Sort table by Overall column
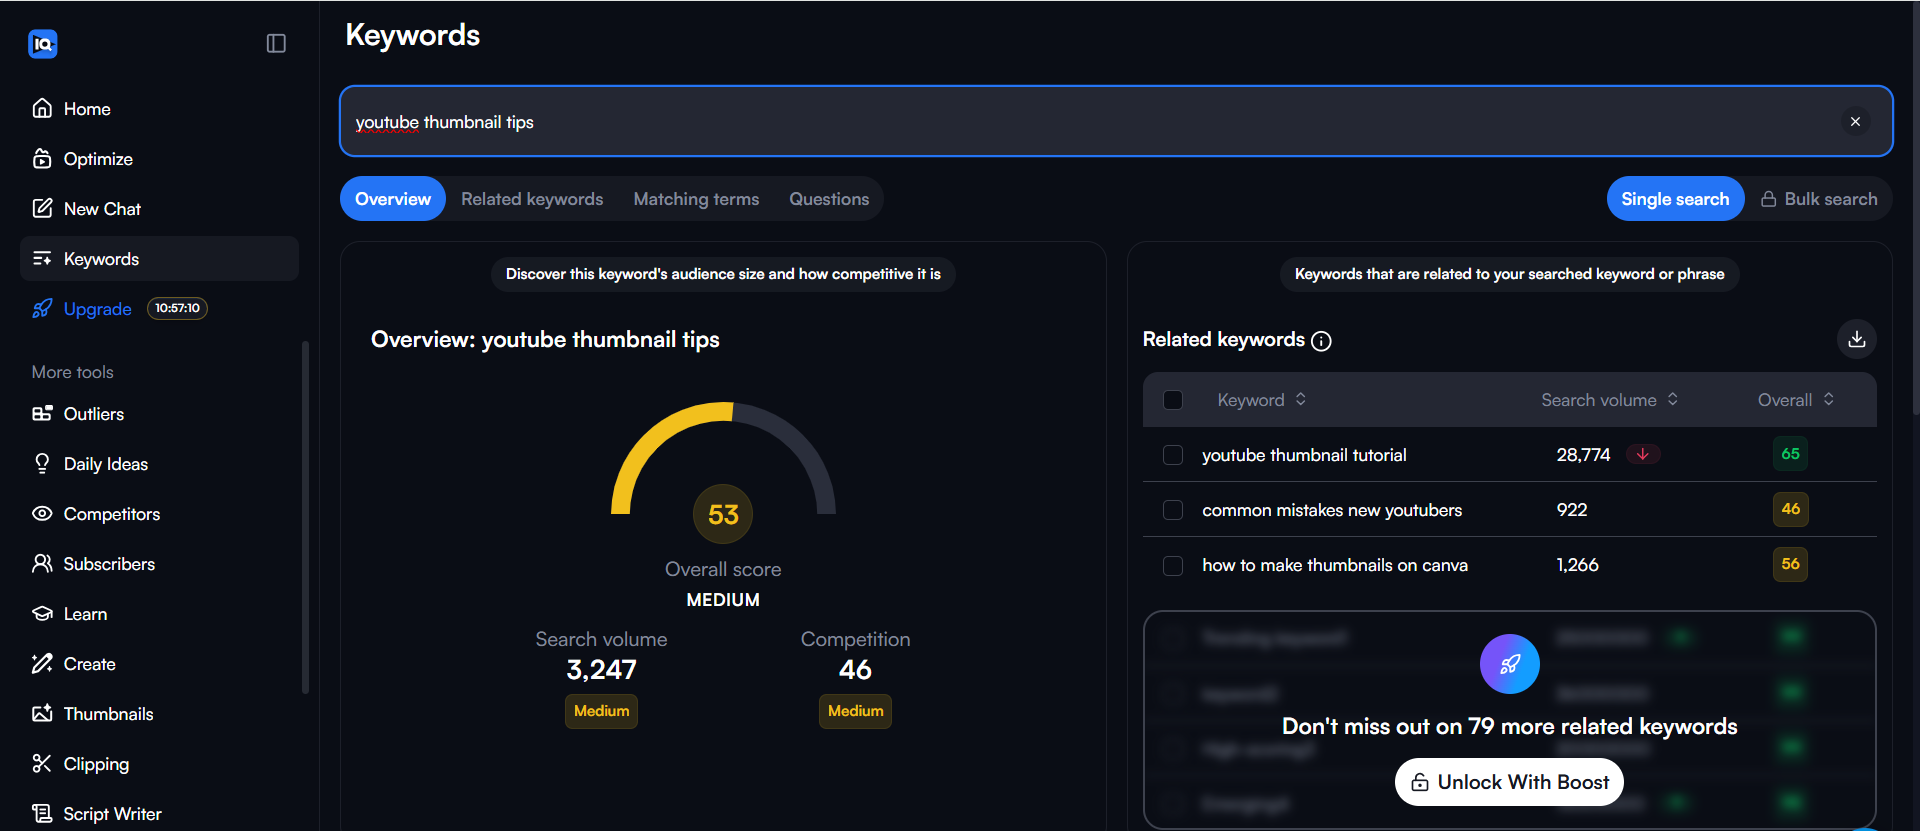1920x831 pixels. [x=1796, y=400]
